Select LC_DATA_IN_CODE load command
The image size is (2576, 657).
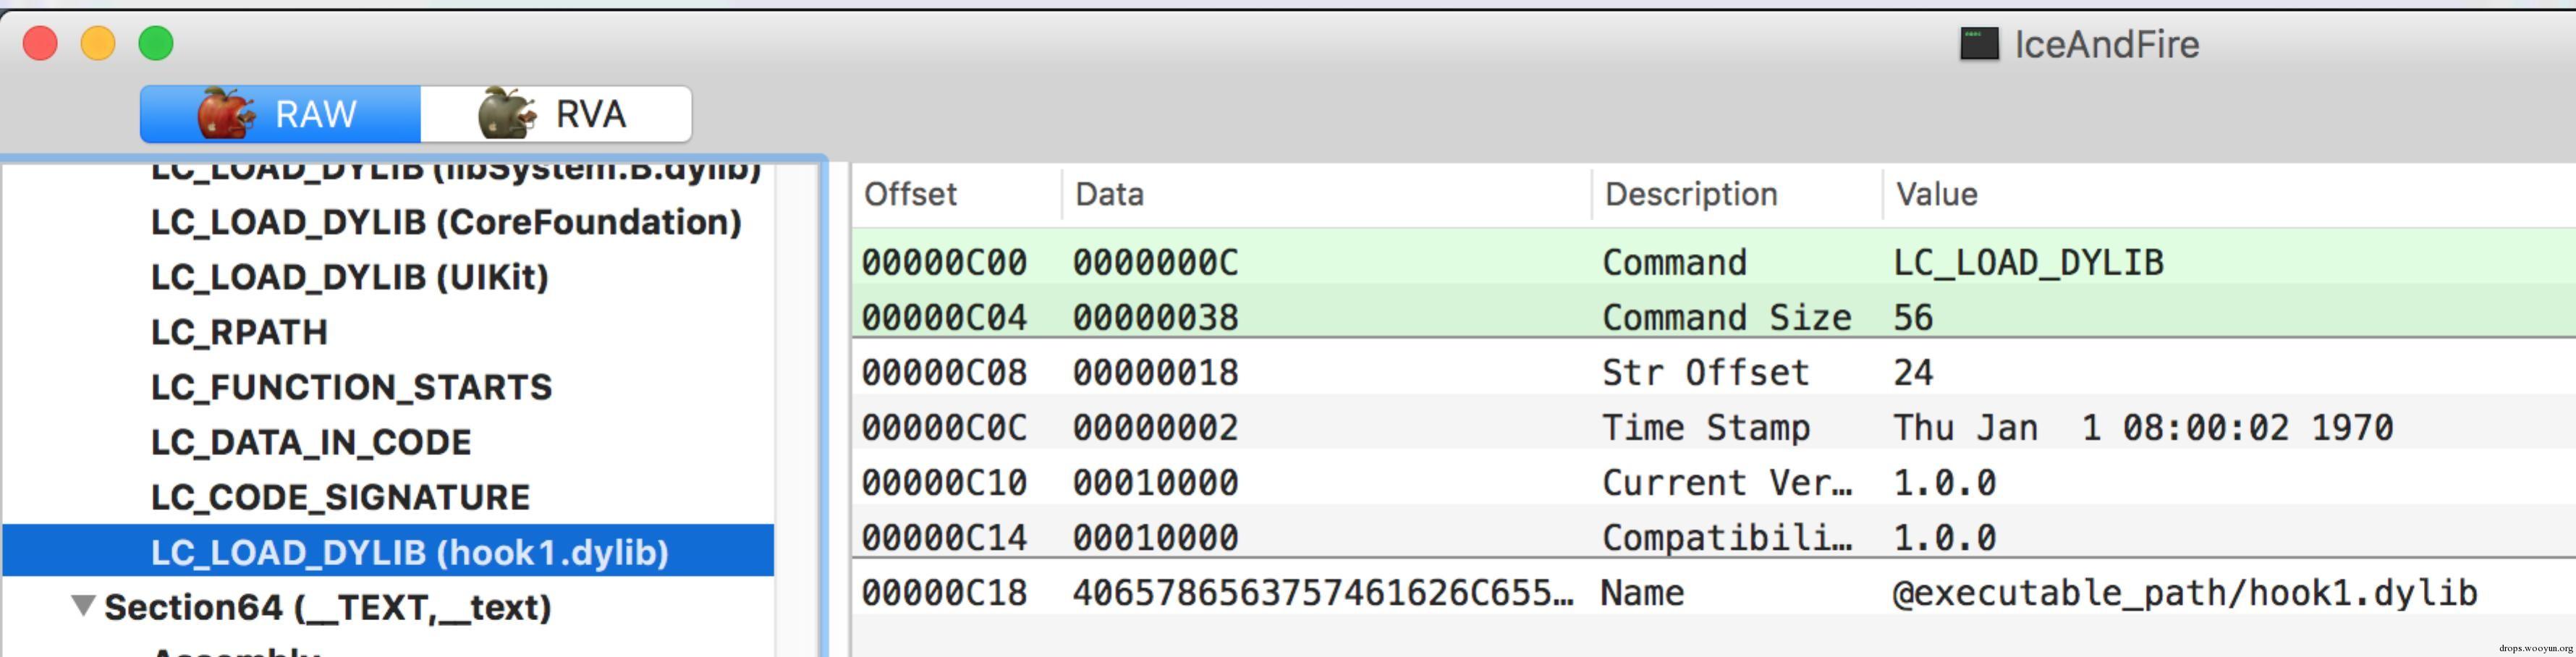coord(311,442)
